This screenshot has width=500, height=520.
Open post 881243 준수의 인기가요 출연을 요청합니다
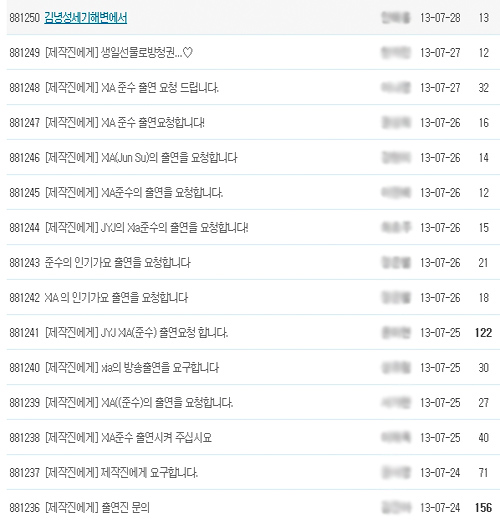coord(117,263)
